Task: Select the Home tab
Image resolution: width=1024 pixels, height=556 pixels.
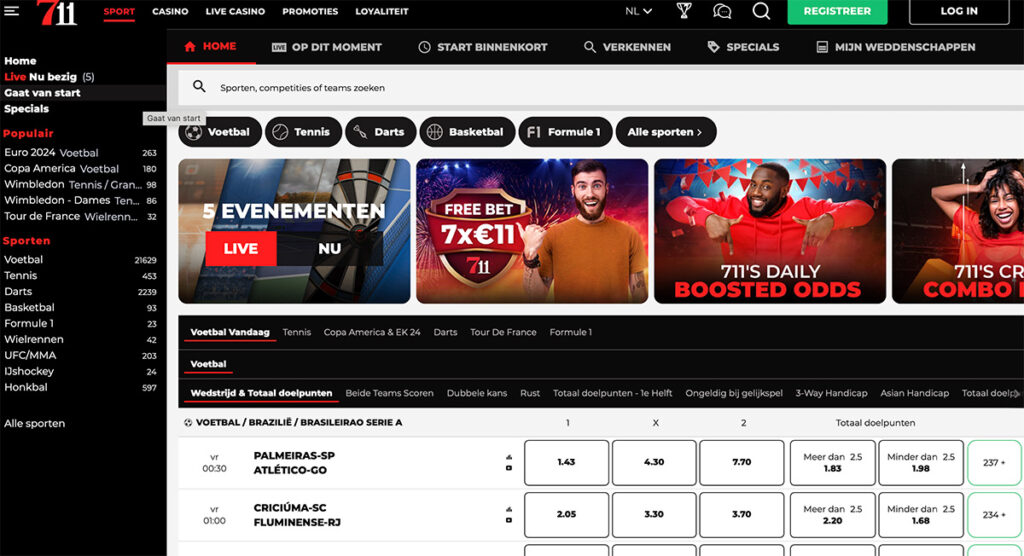Action: pyautogui.click(x=210, y=46)
